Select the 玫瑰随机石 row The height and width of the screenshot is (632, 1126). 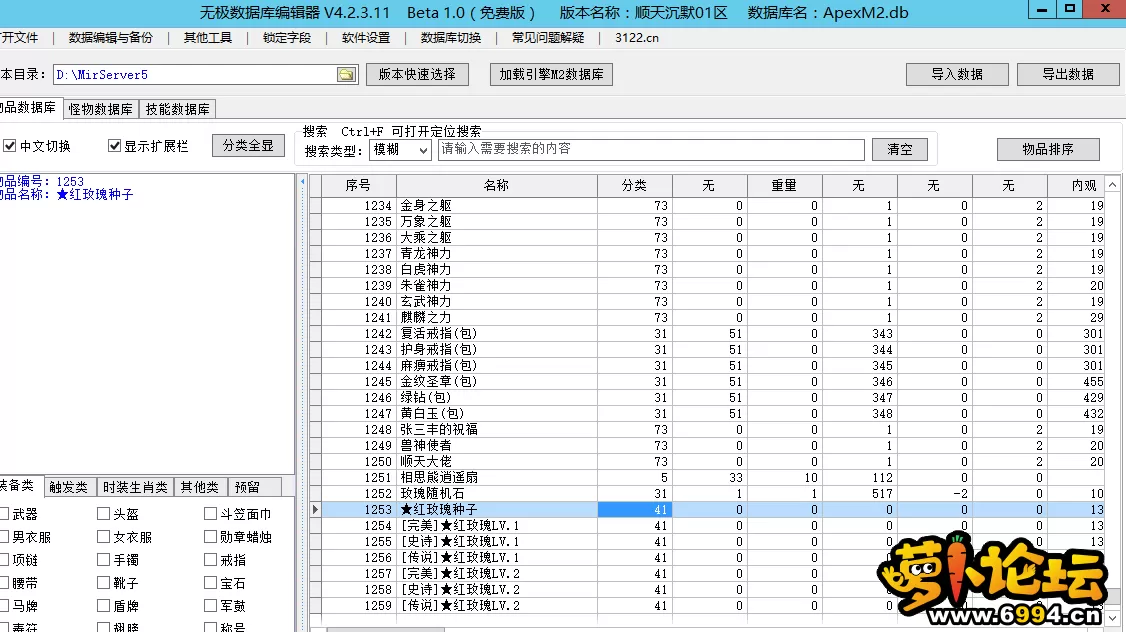[707, 493]
